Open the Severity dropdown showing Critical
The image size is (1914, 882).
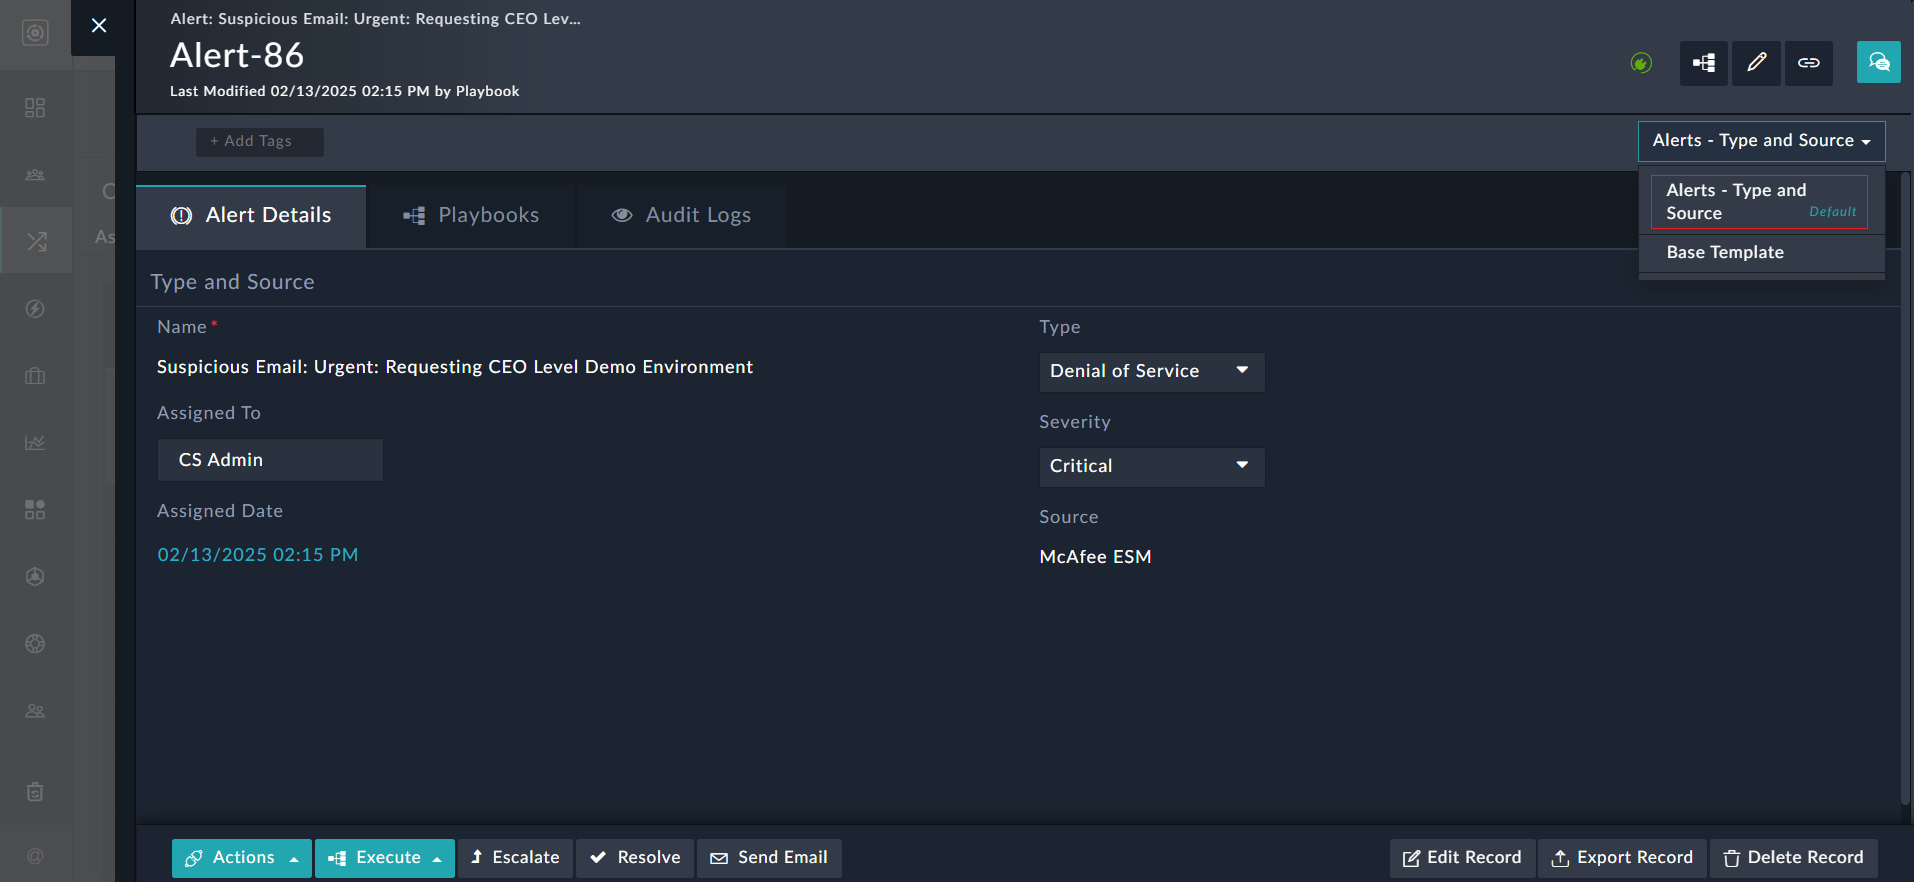click(1152, 467)
